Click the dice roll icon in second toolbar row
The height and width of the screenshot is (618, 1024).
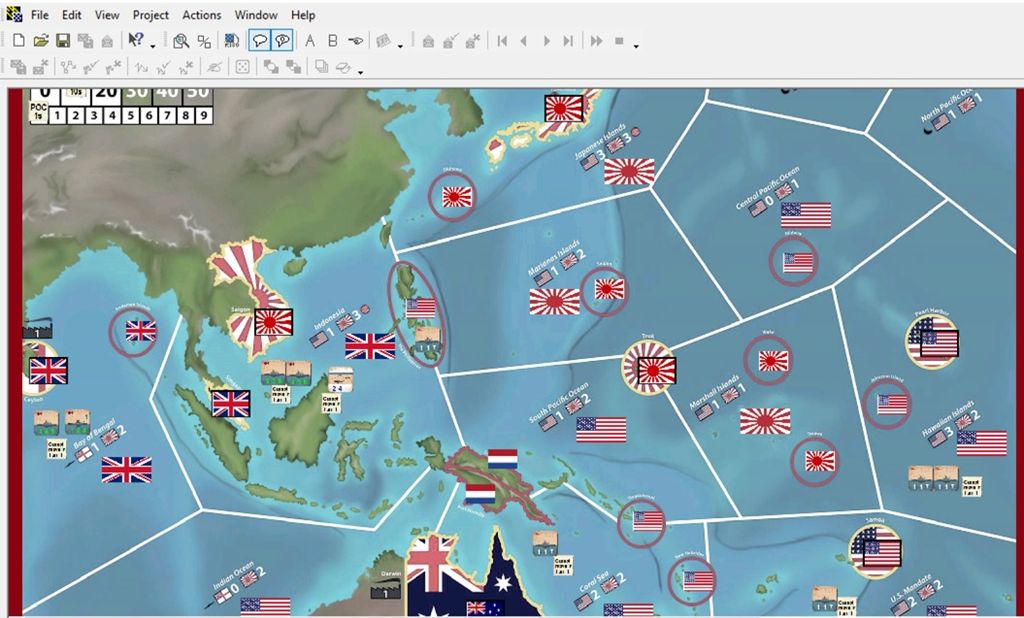[x=242, y=67]
